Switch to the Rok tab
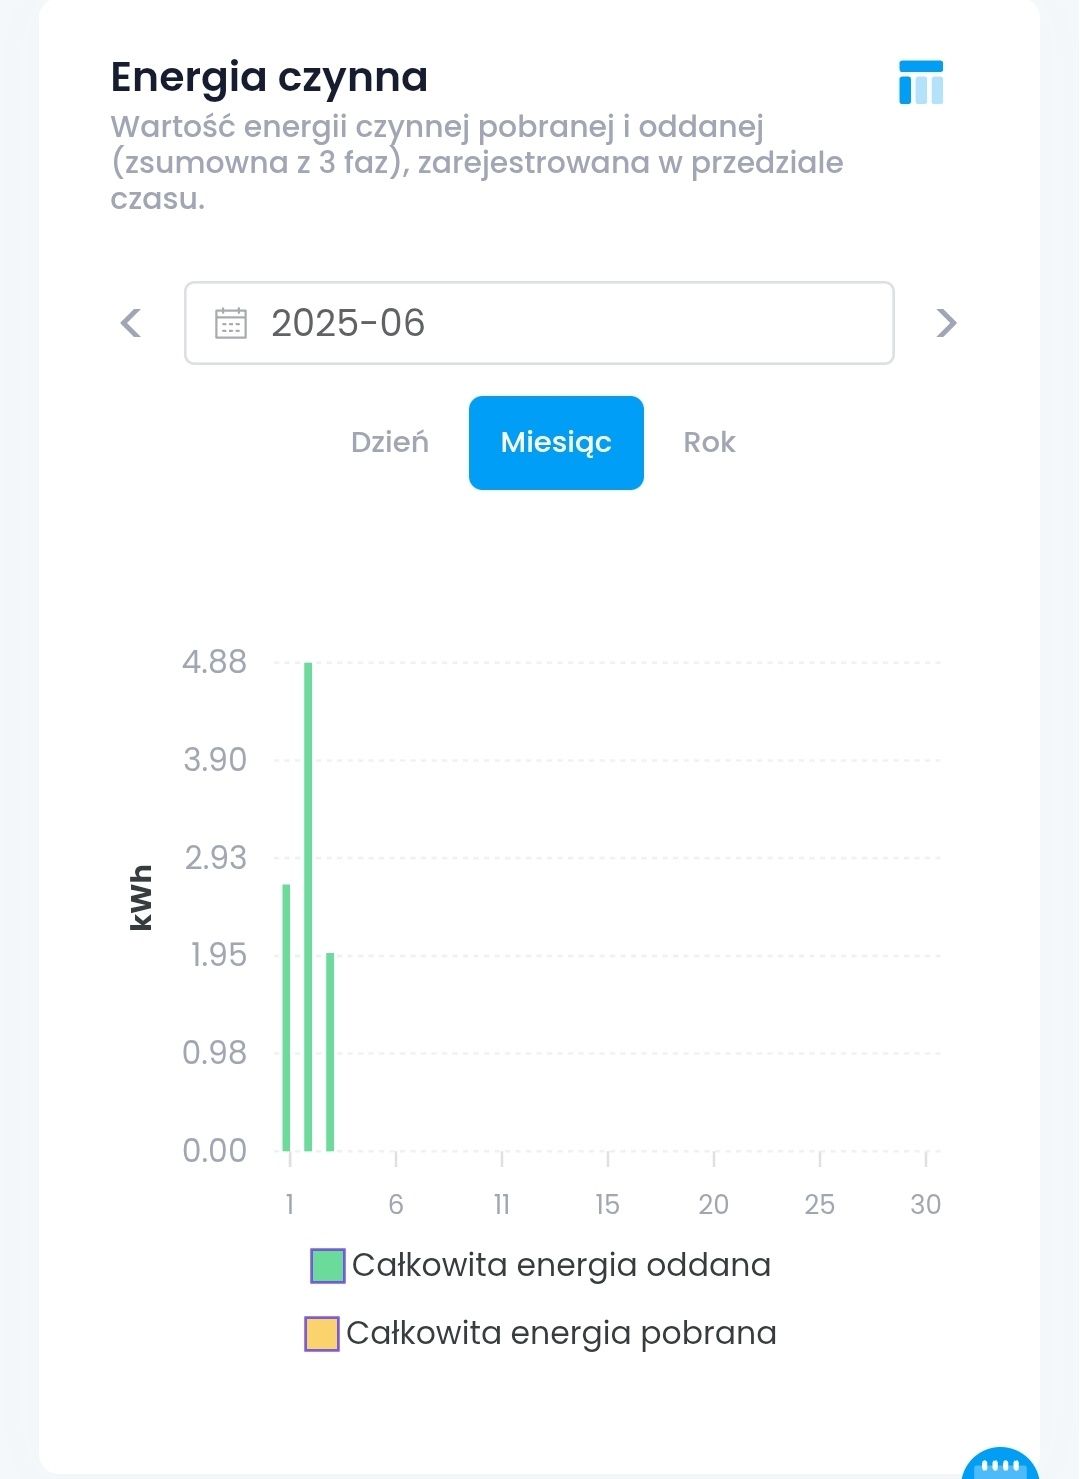Image resolution: width=1080 pixels, height=1479 pixels. [x=709, y=443]
